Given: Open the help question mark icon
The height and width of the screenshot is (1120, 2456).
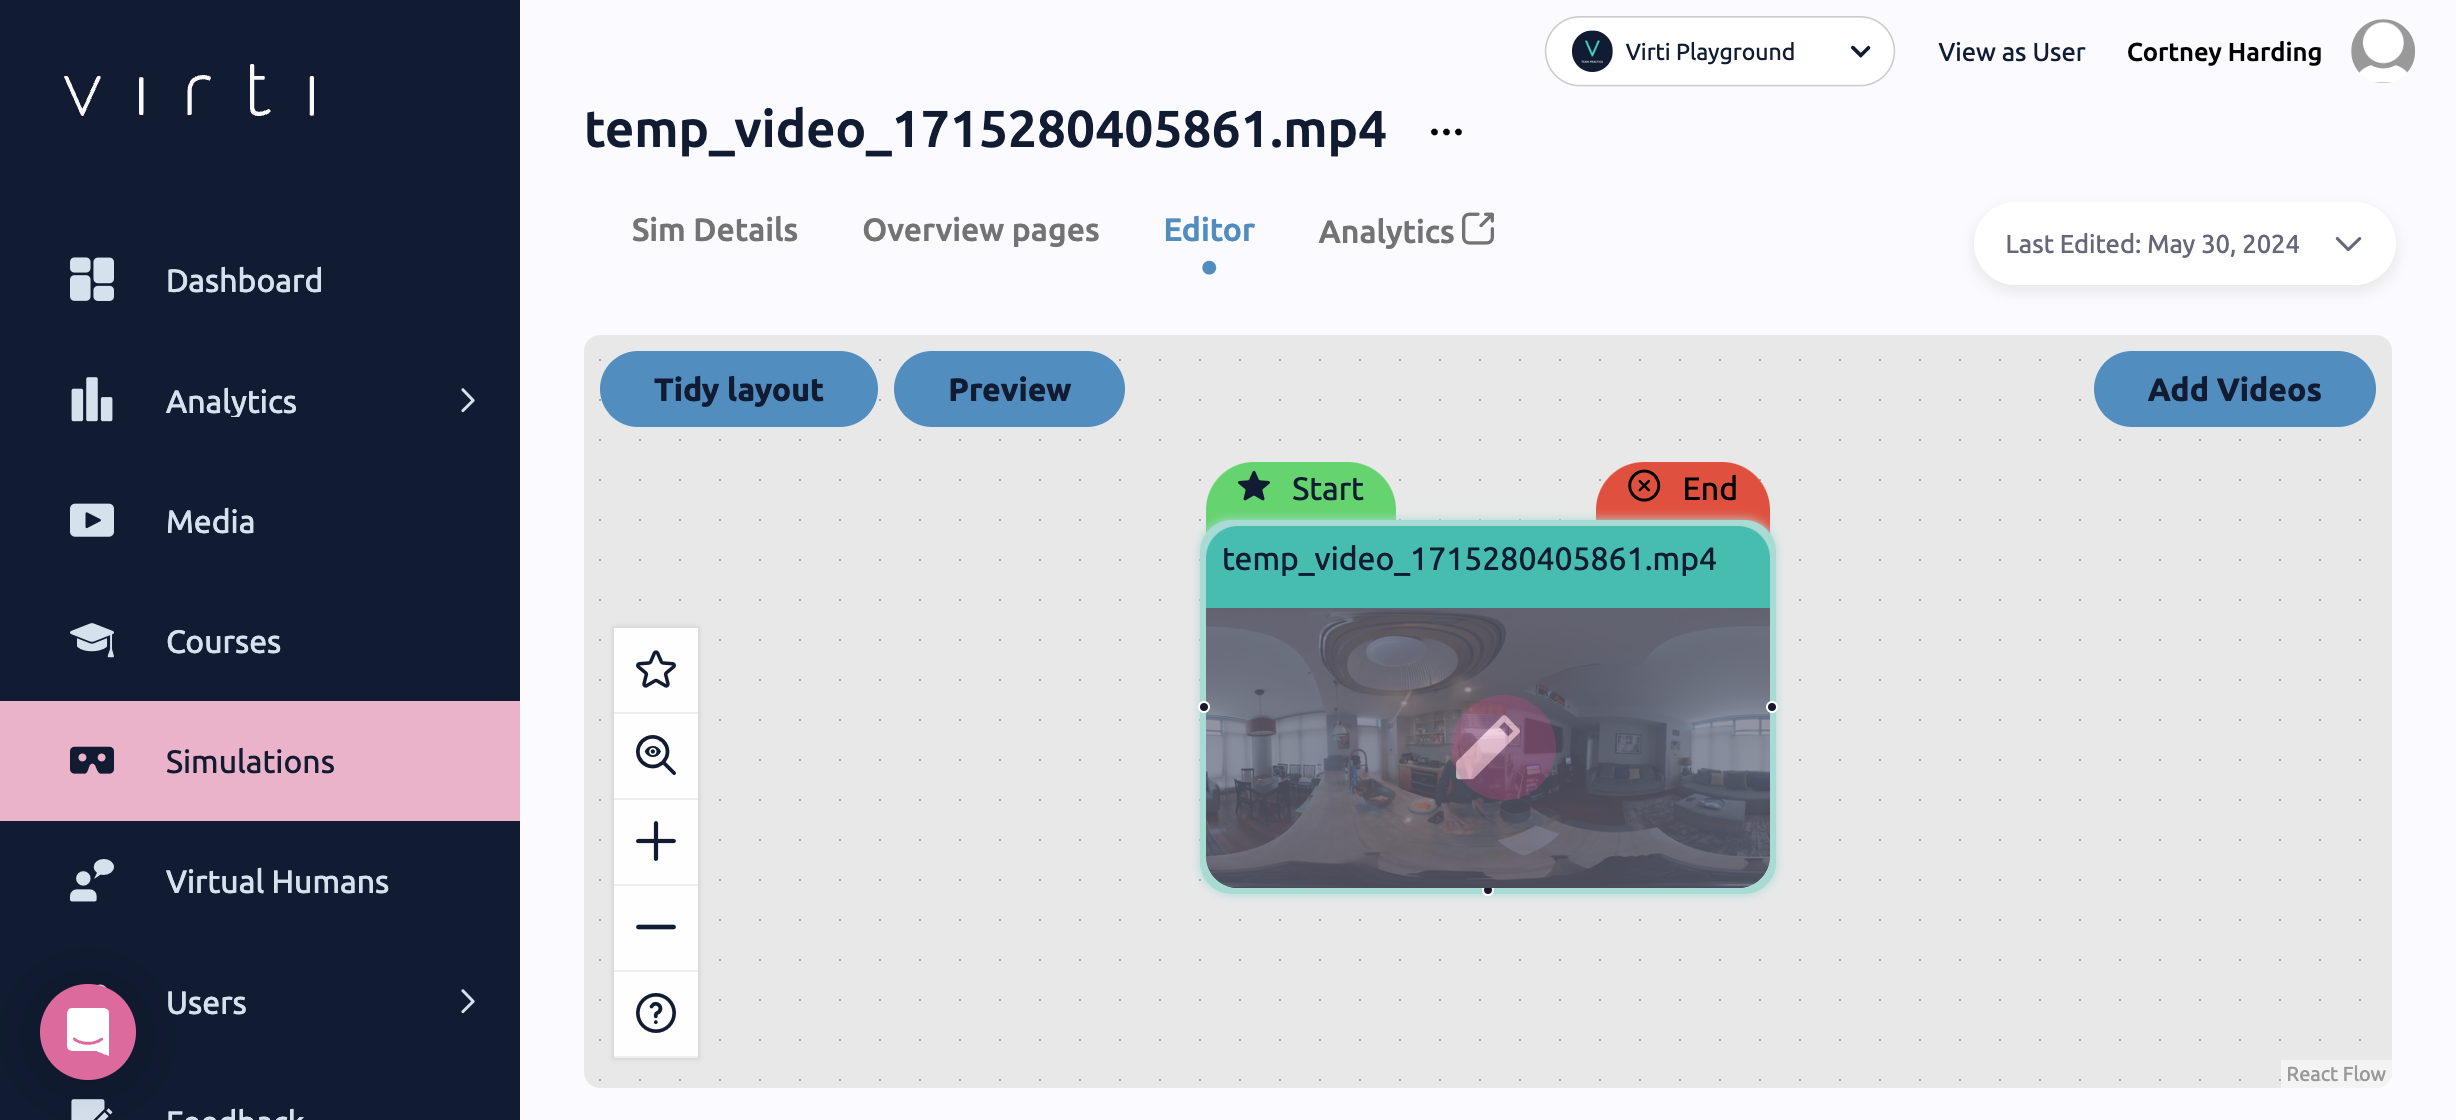Looking at the screenshot, I should (656, 1013).
